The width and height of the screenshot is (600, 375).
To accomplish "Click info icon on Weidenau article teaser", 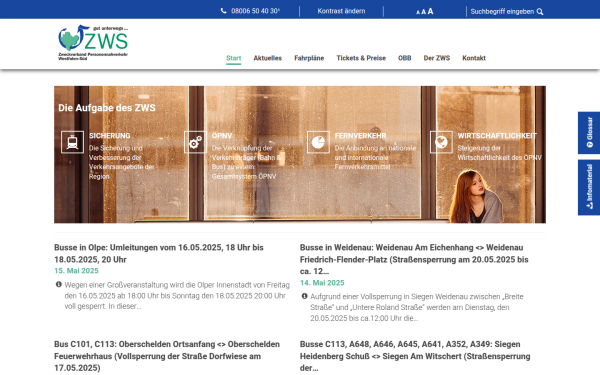I will point(305,296).
